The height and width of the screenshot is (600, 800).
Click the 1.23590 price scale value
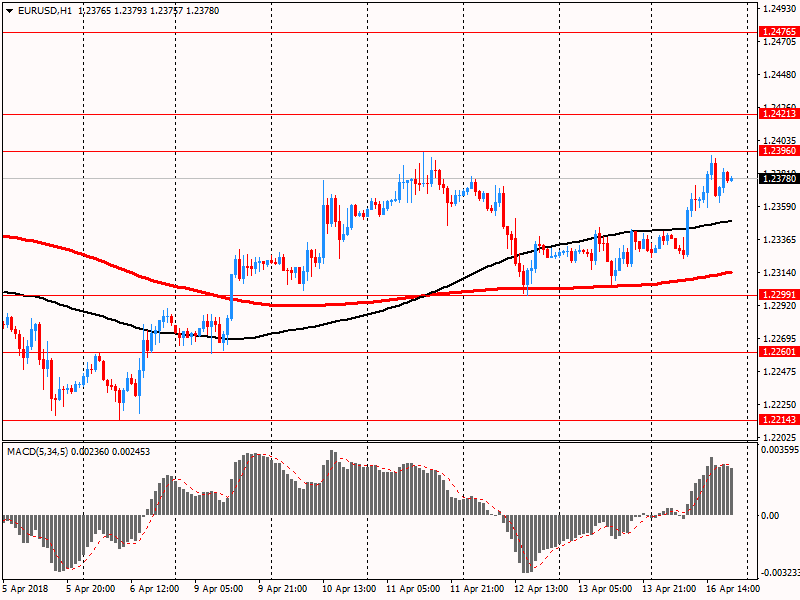(779, 207)
